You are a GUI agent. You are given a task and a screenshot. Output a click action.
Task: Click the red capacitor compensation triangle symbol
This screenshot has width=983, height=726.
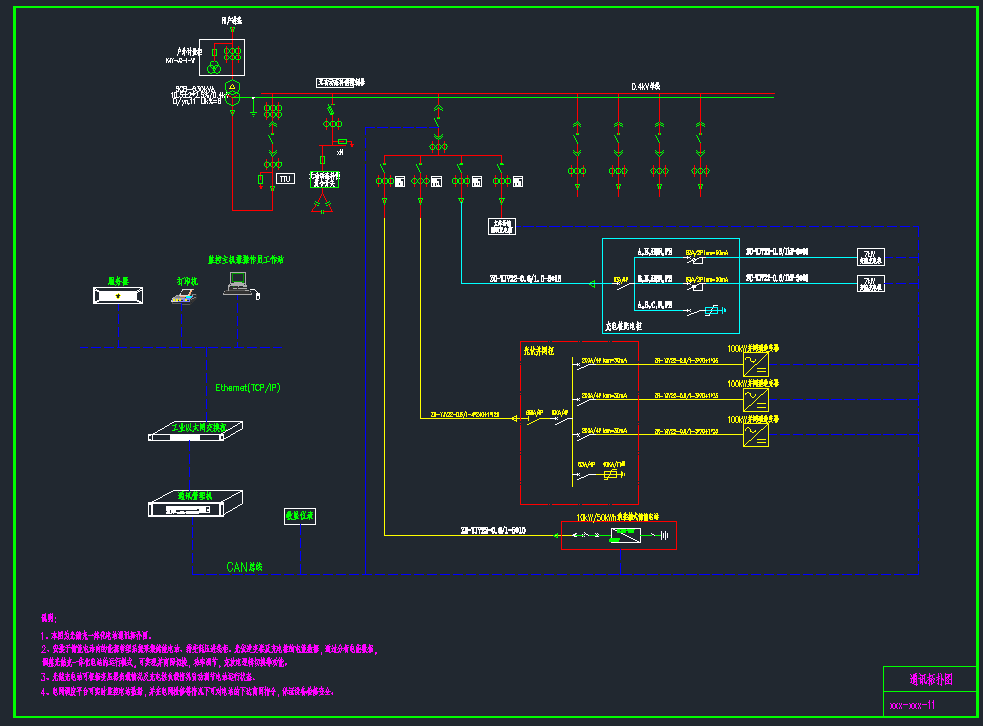tap(323, 204)
